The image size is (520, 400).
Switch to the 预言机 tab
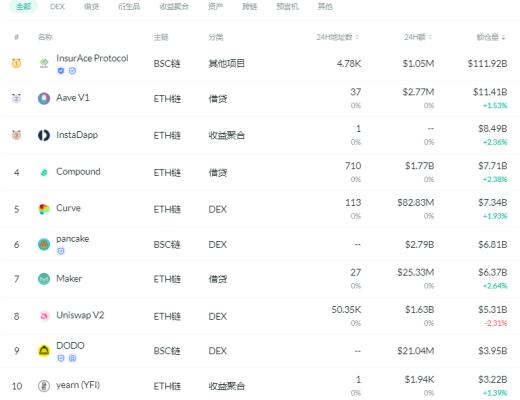coord(287,6)
